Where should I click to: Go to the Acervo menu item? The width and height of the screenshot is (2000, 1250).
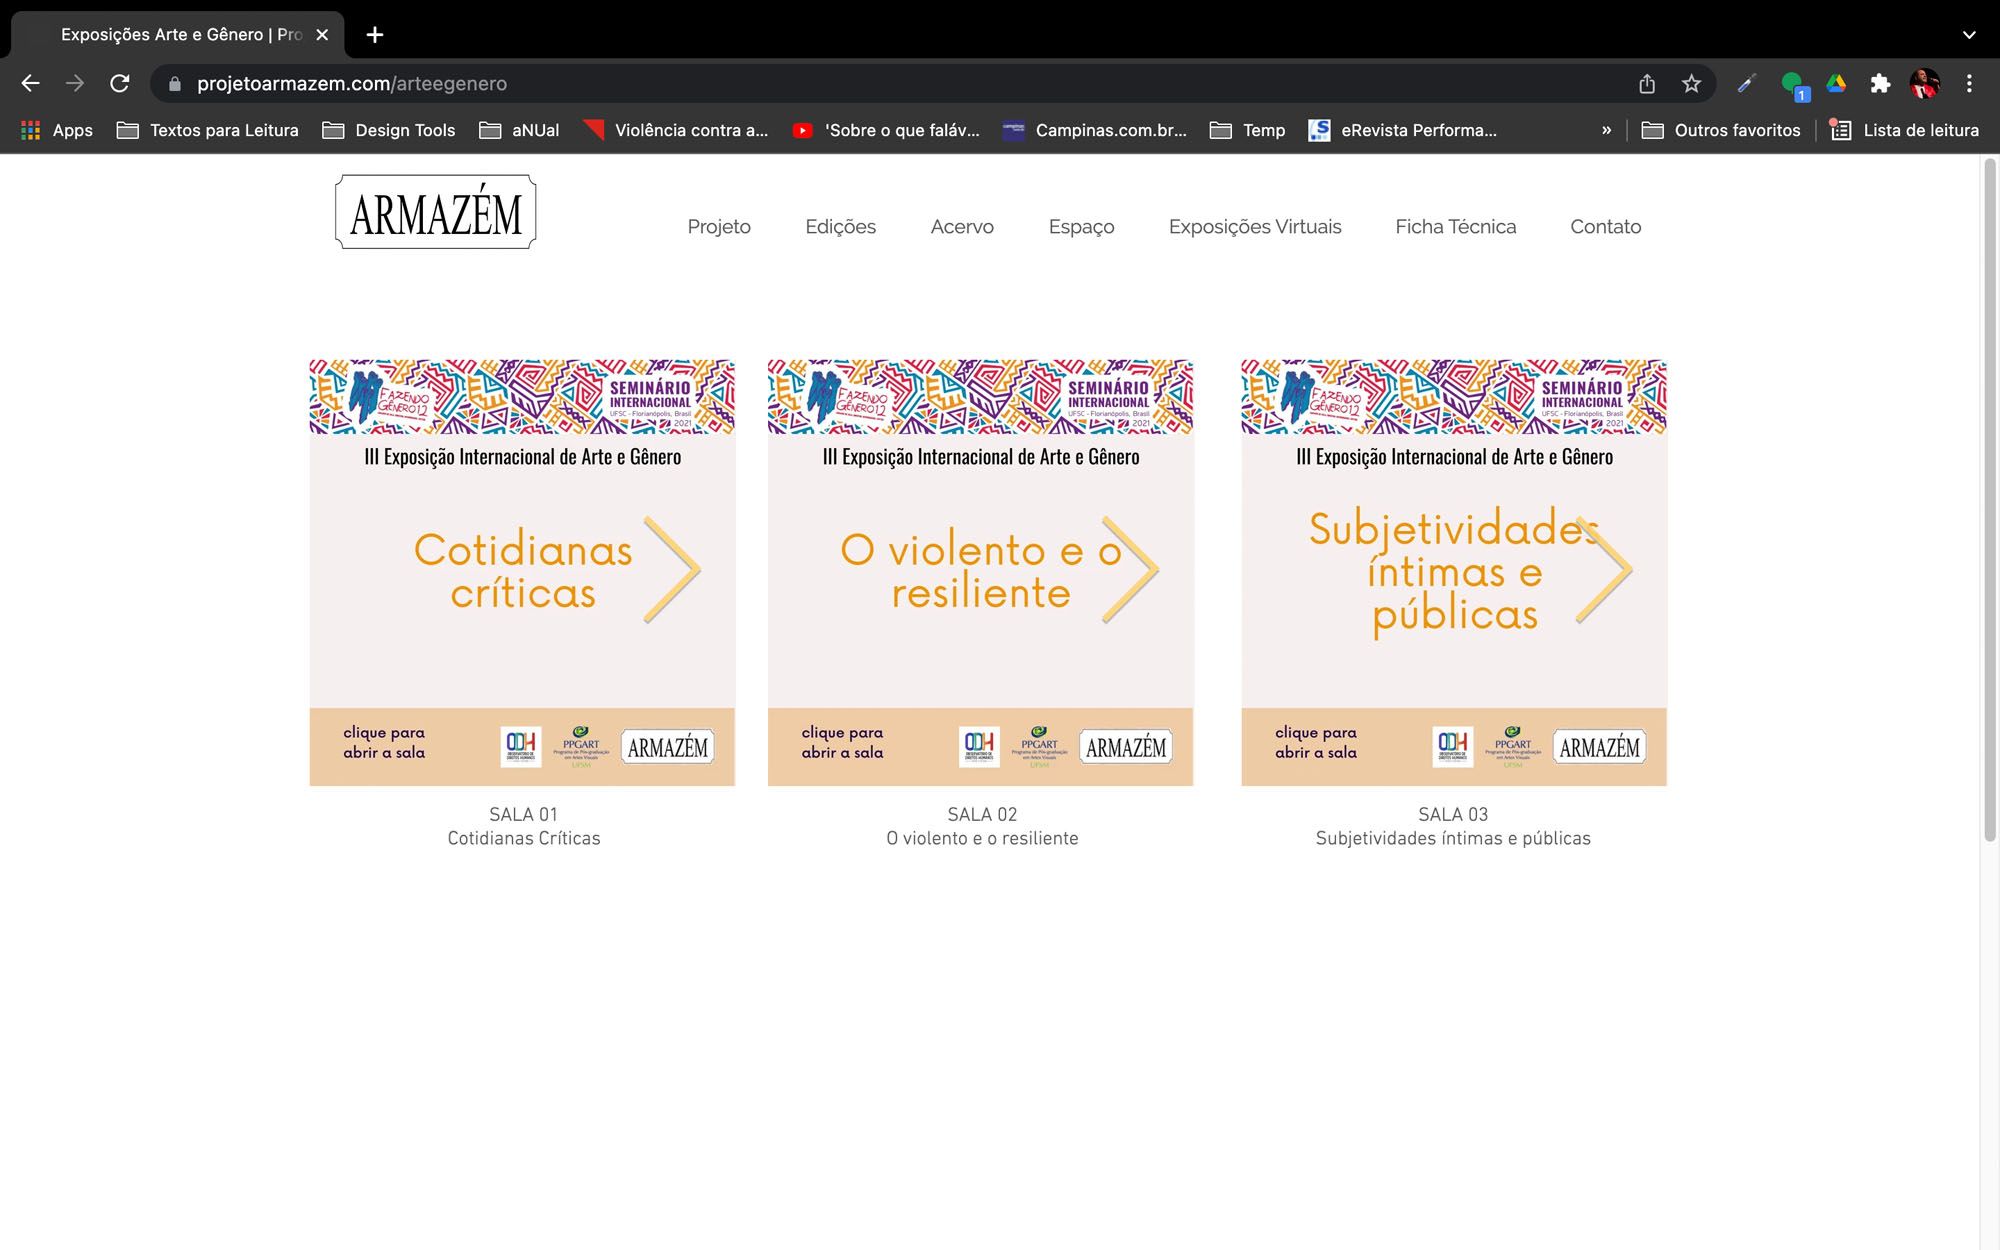(962, 227)
